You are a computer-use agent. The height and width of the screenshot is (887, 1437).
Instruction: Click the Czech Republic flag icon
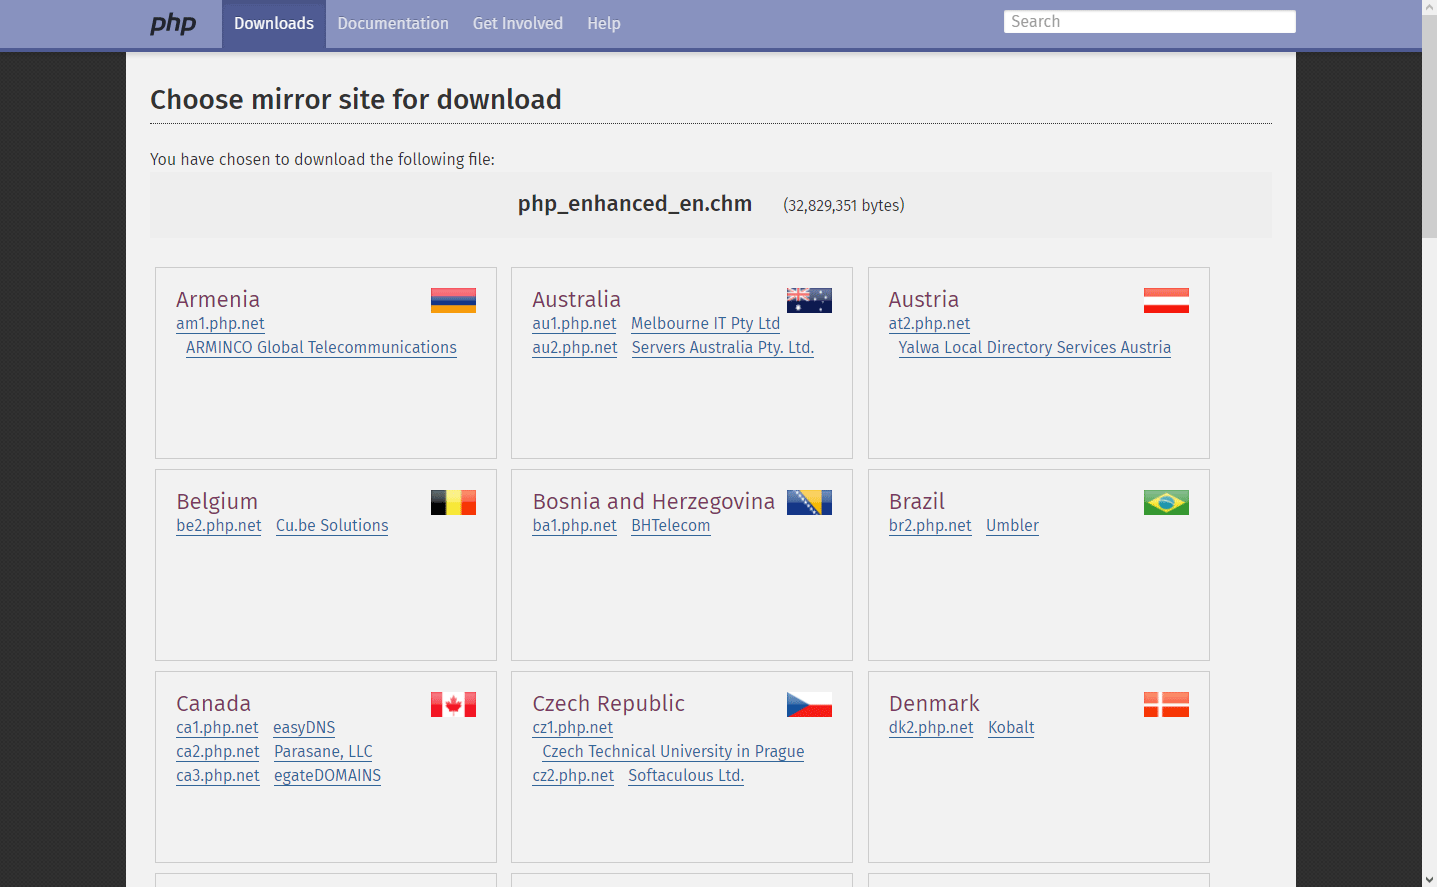[809, 704]
